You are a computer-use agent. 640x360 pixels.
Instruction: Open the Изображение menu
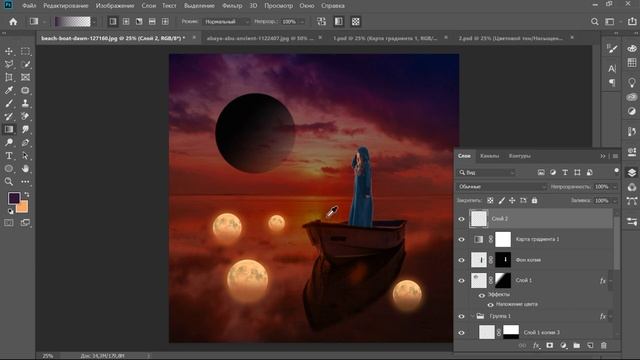click(115, 6)
